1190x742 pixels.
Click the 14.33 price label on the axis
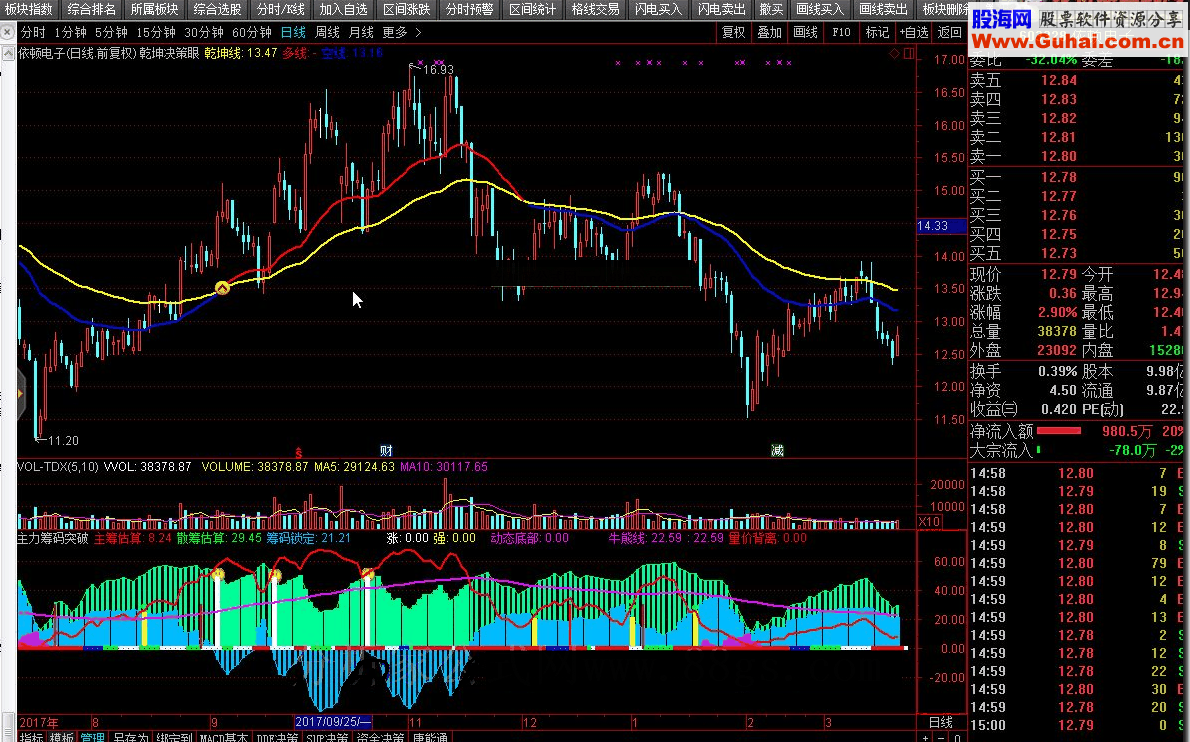[x=942, y=225]
